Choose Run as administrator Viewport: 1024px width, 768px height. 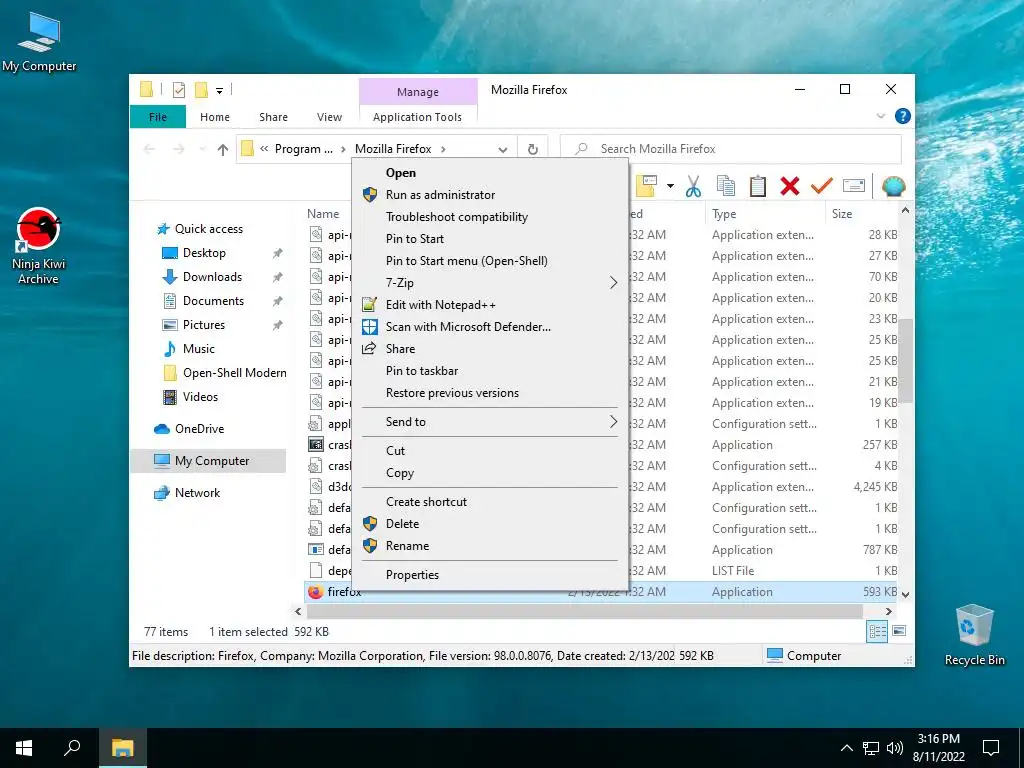(x=490, y=195)
